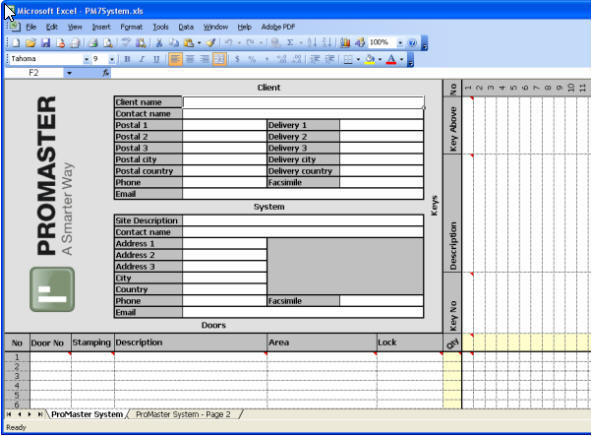Decrease decimal places icon

(x=298, y=59)
